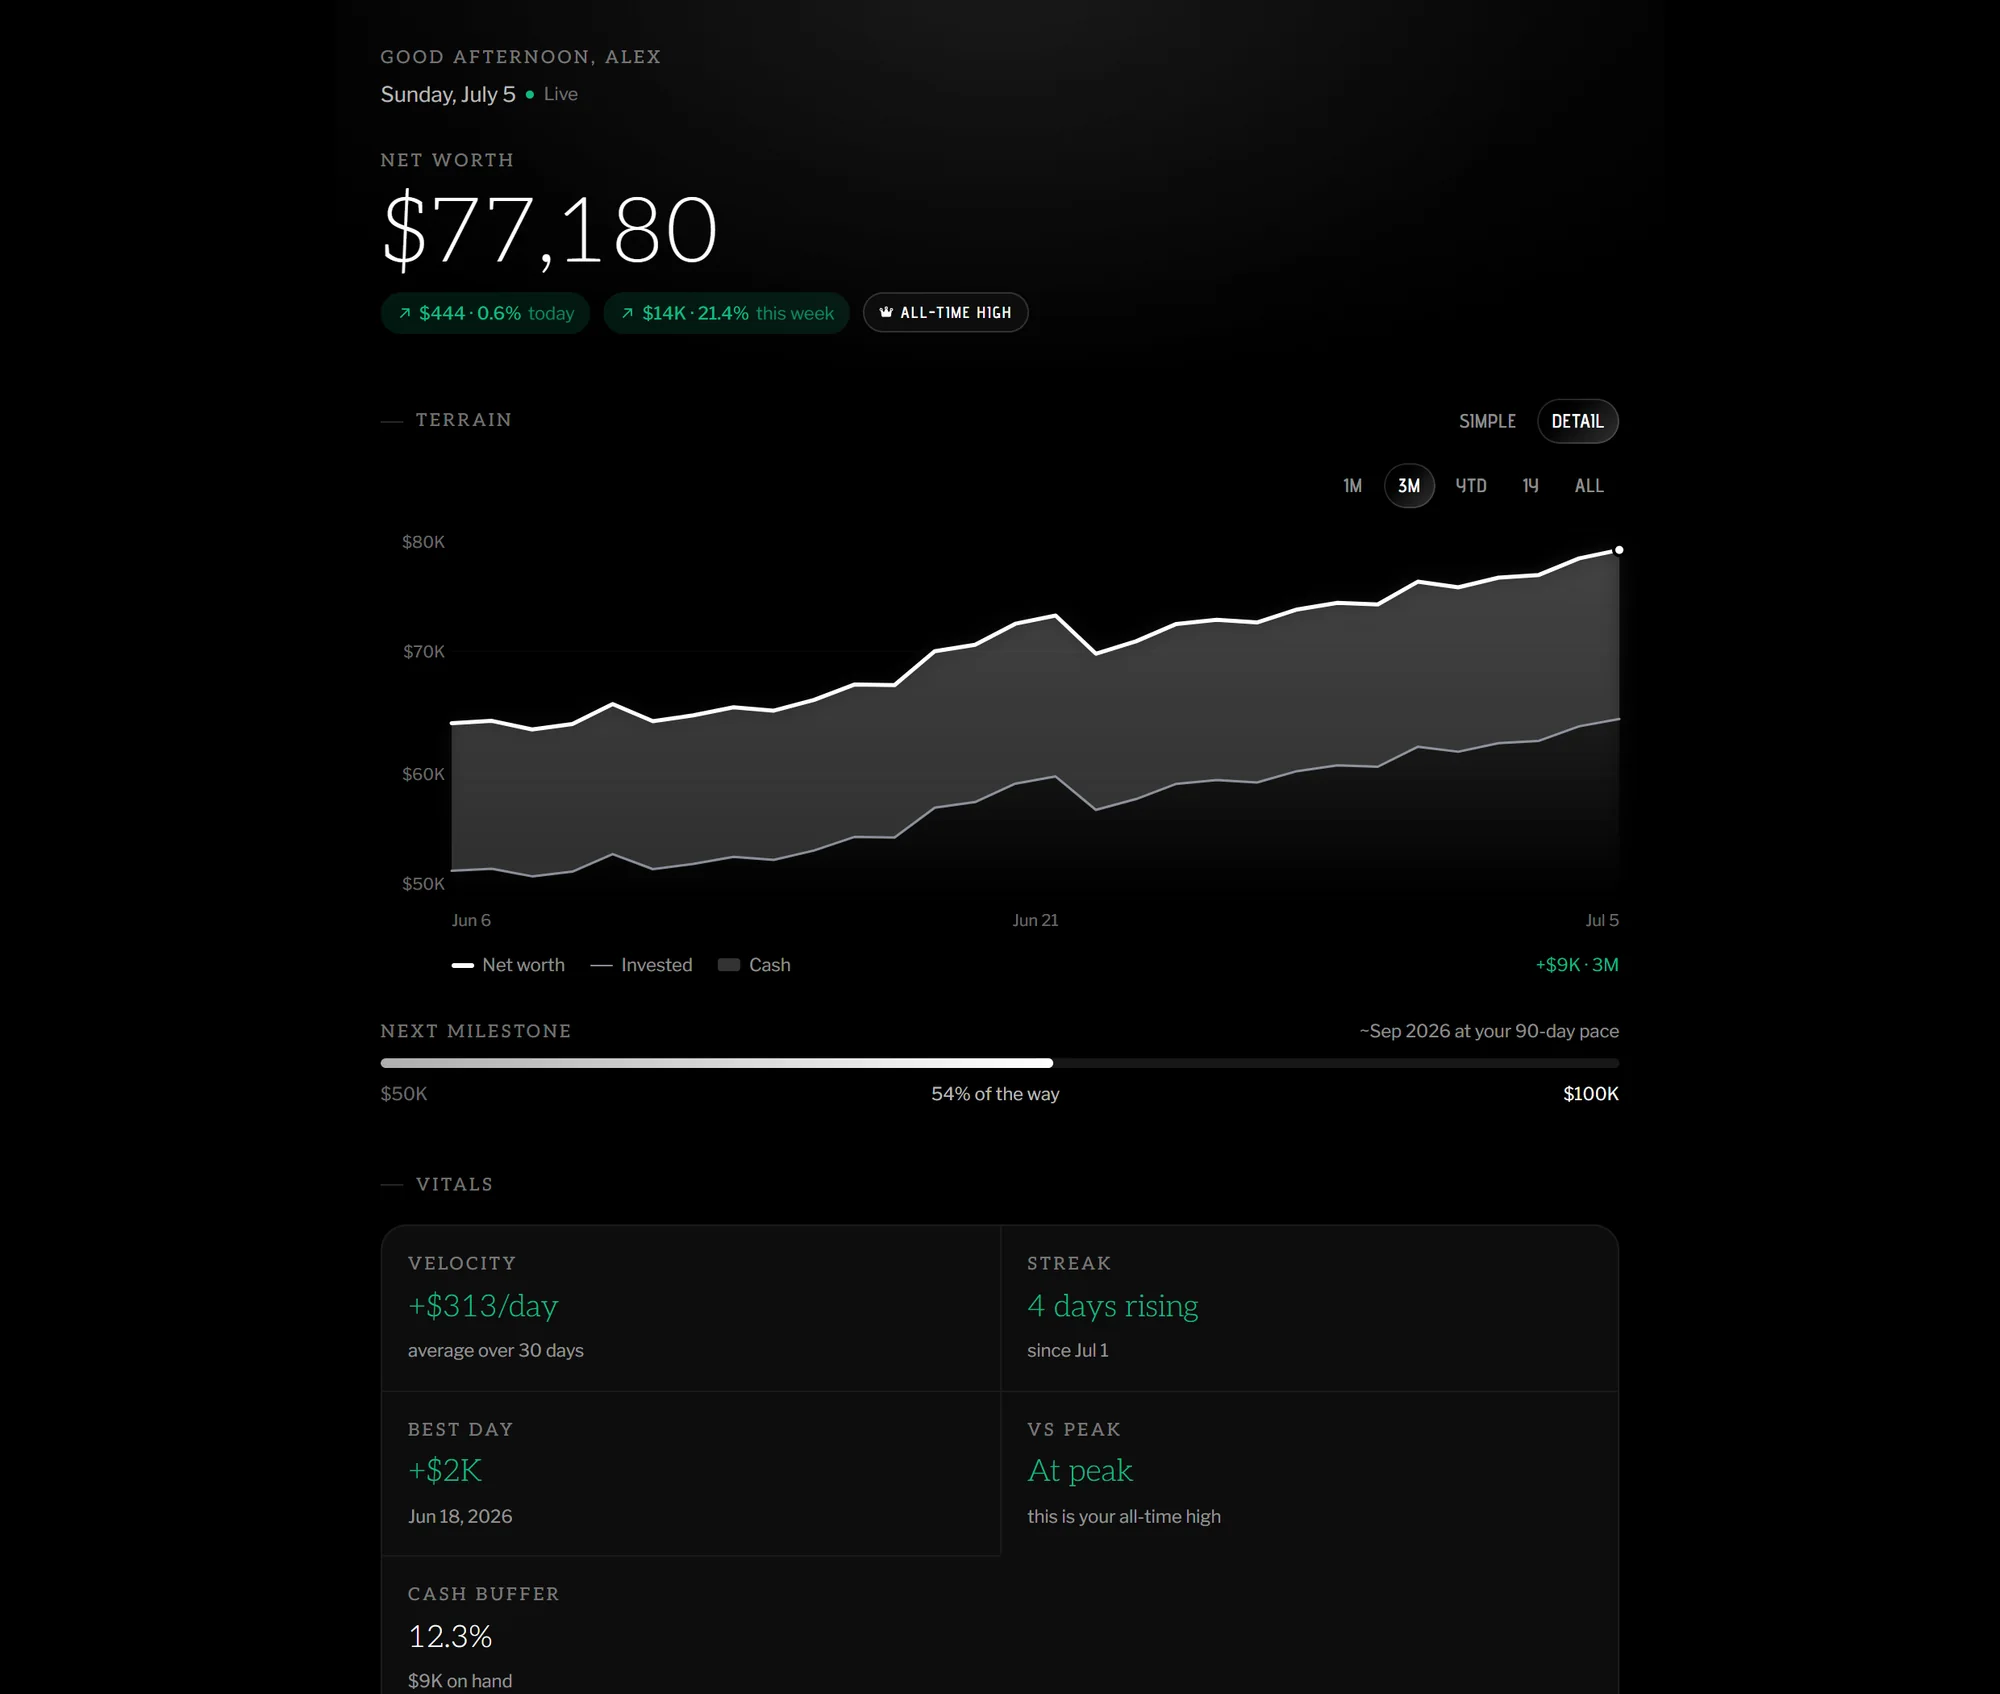Toggle Invested series in legend
The height and width of the screenshot is (1694, 2000).
[x=641, y=965]
